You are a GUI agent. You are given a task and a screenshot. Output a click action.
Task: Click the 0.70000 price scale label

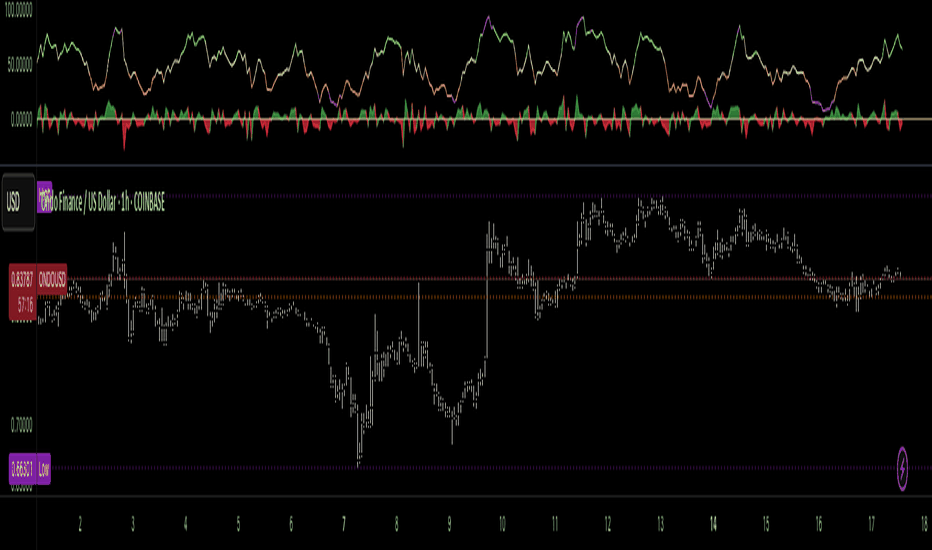(x=21, y=425)
